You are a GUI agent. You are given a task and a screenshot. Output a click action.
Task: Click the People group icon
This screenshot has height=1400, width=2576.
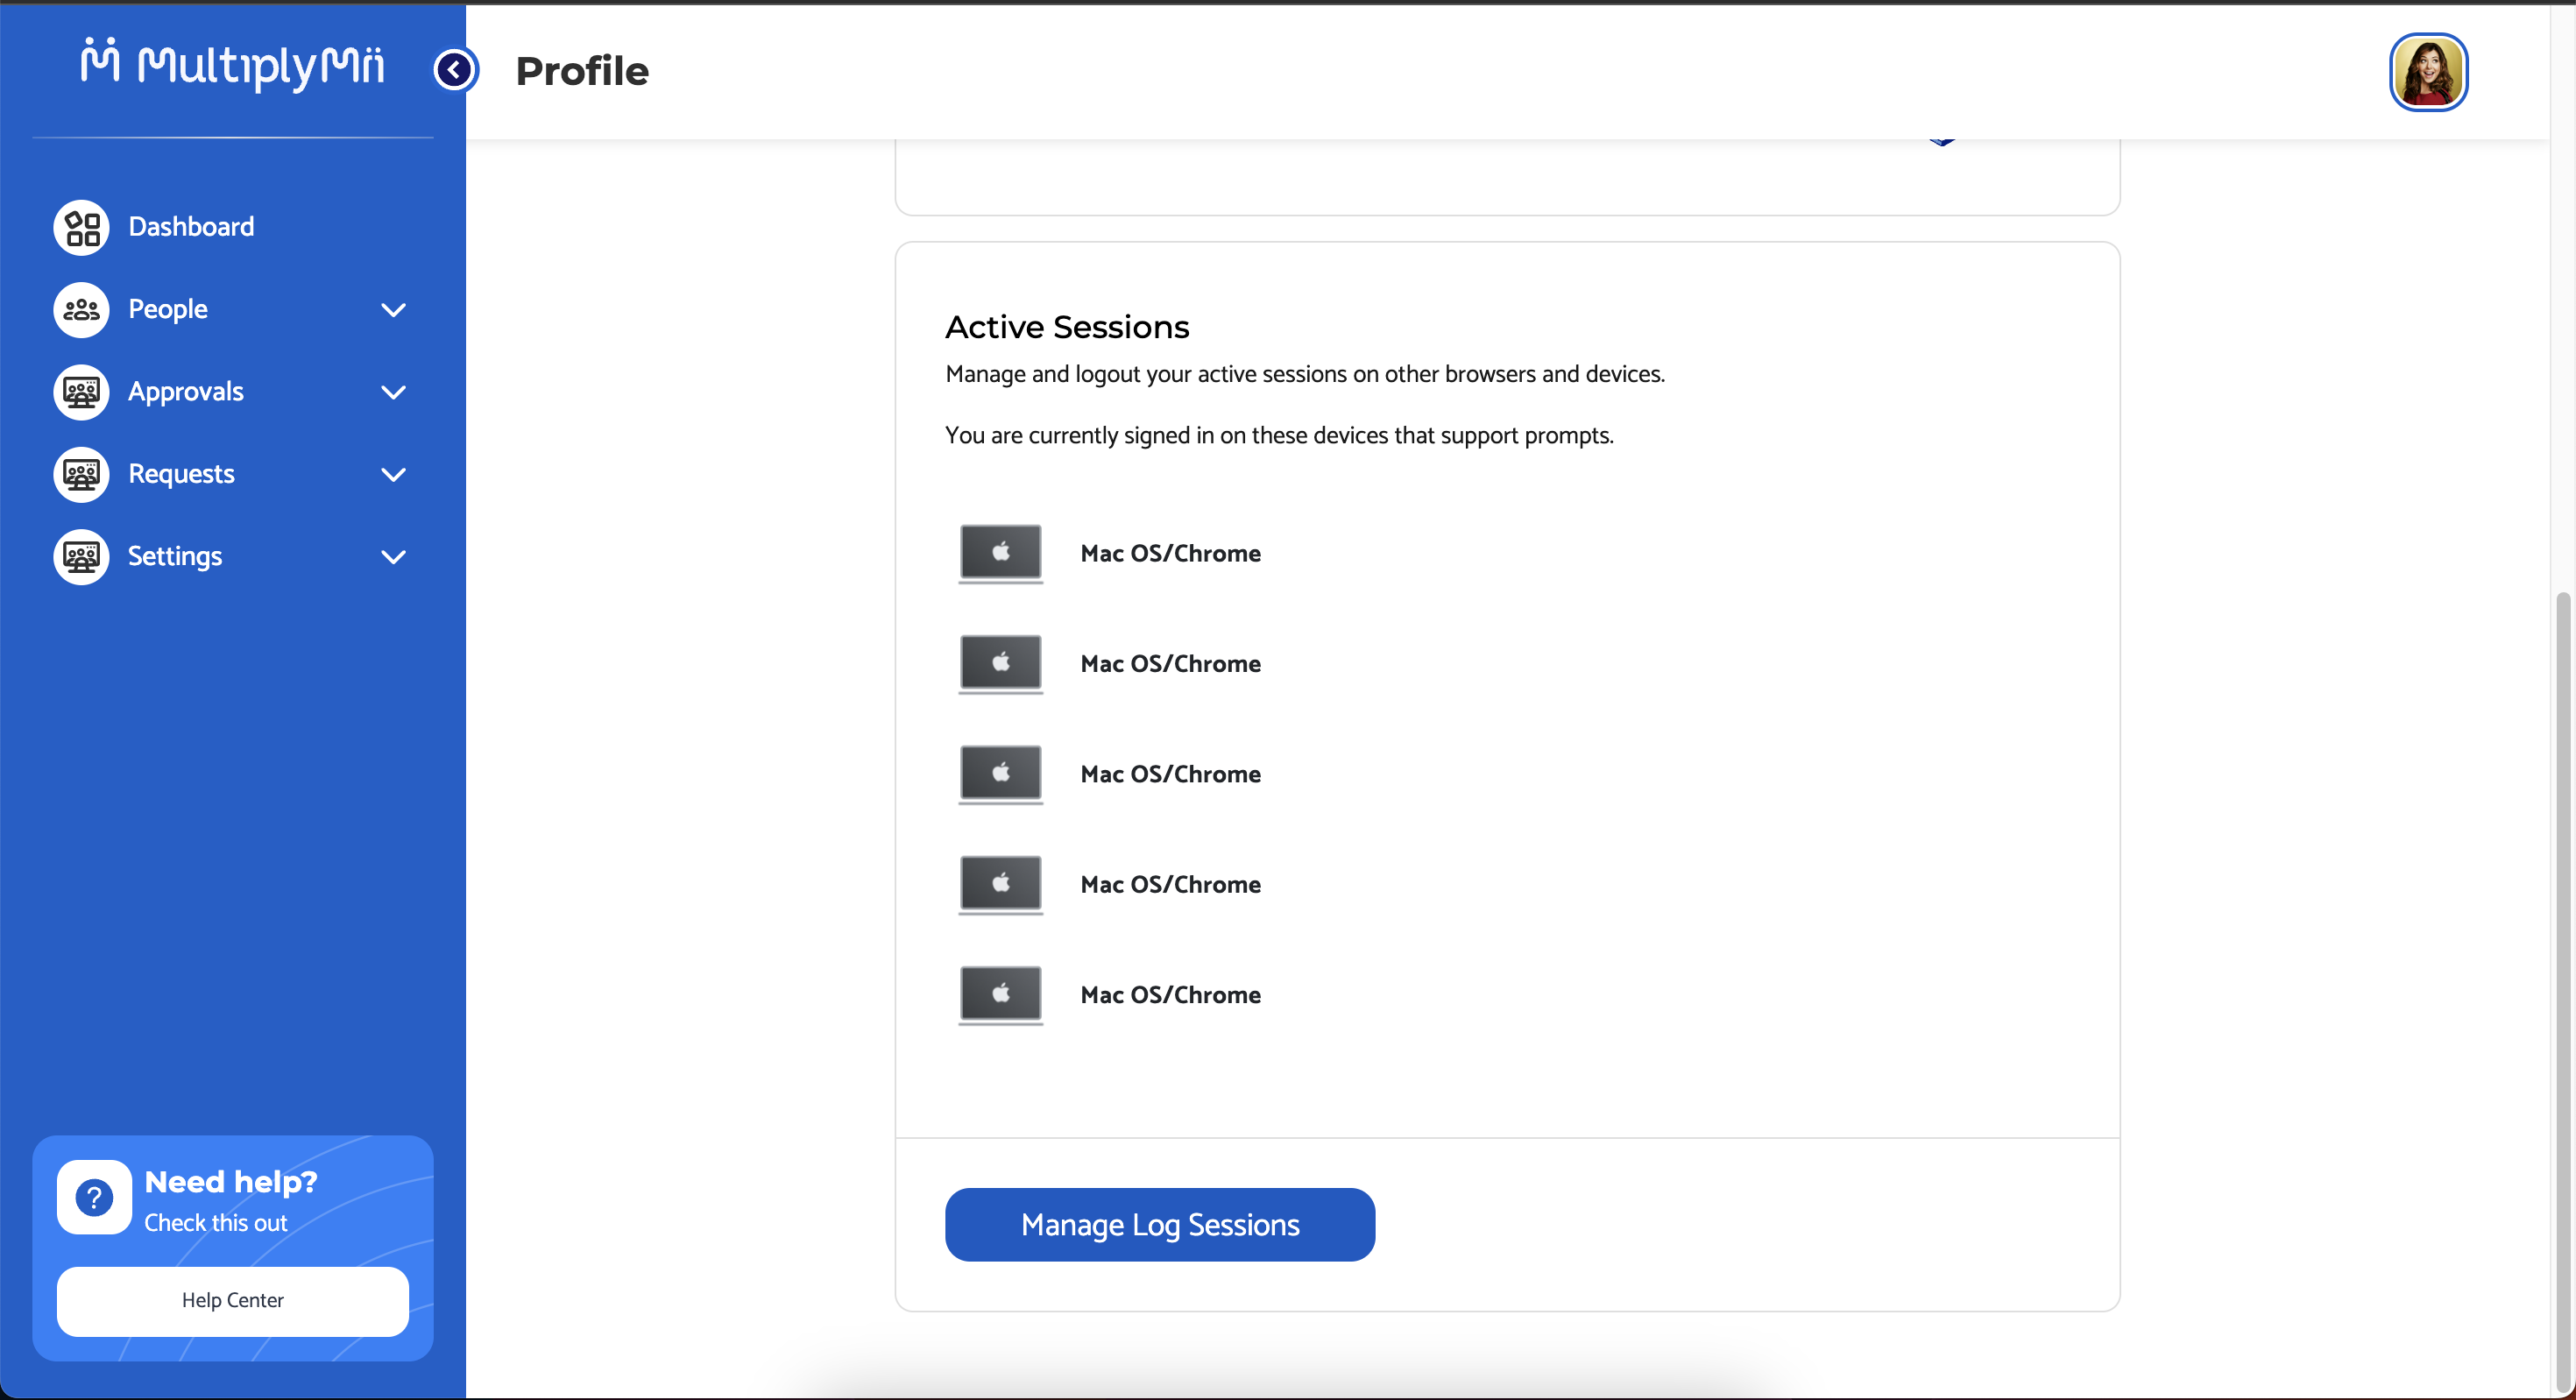[81, 309]
